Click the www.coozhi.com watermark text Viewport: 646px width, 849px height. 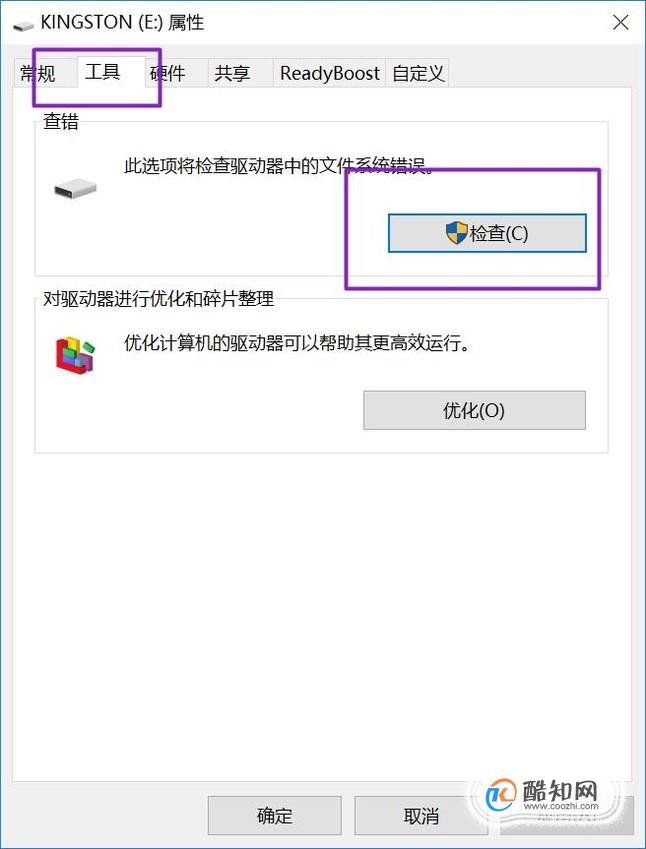pyautogui.click(x=561, y=806)
